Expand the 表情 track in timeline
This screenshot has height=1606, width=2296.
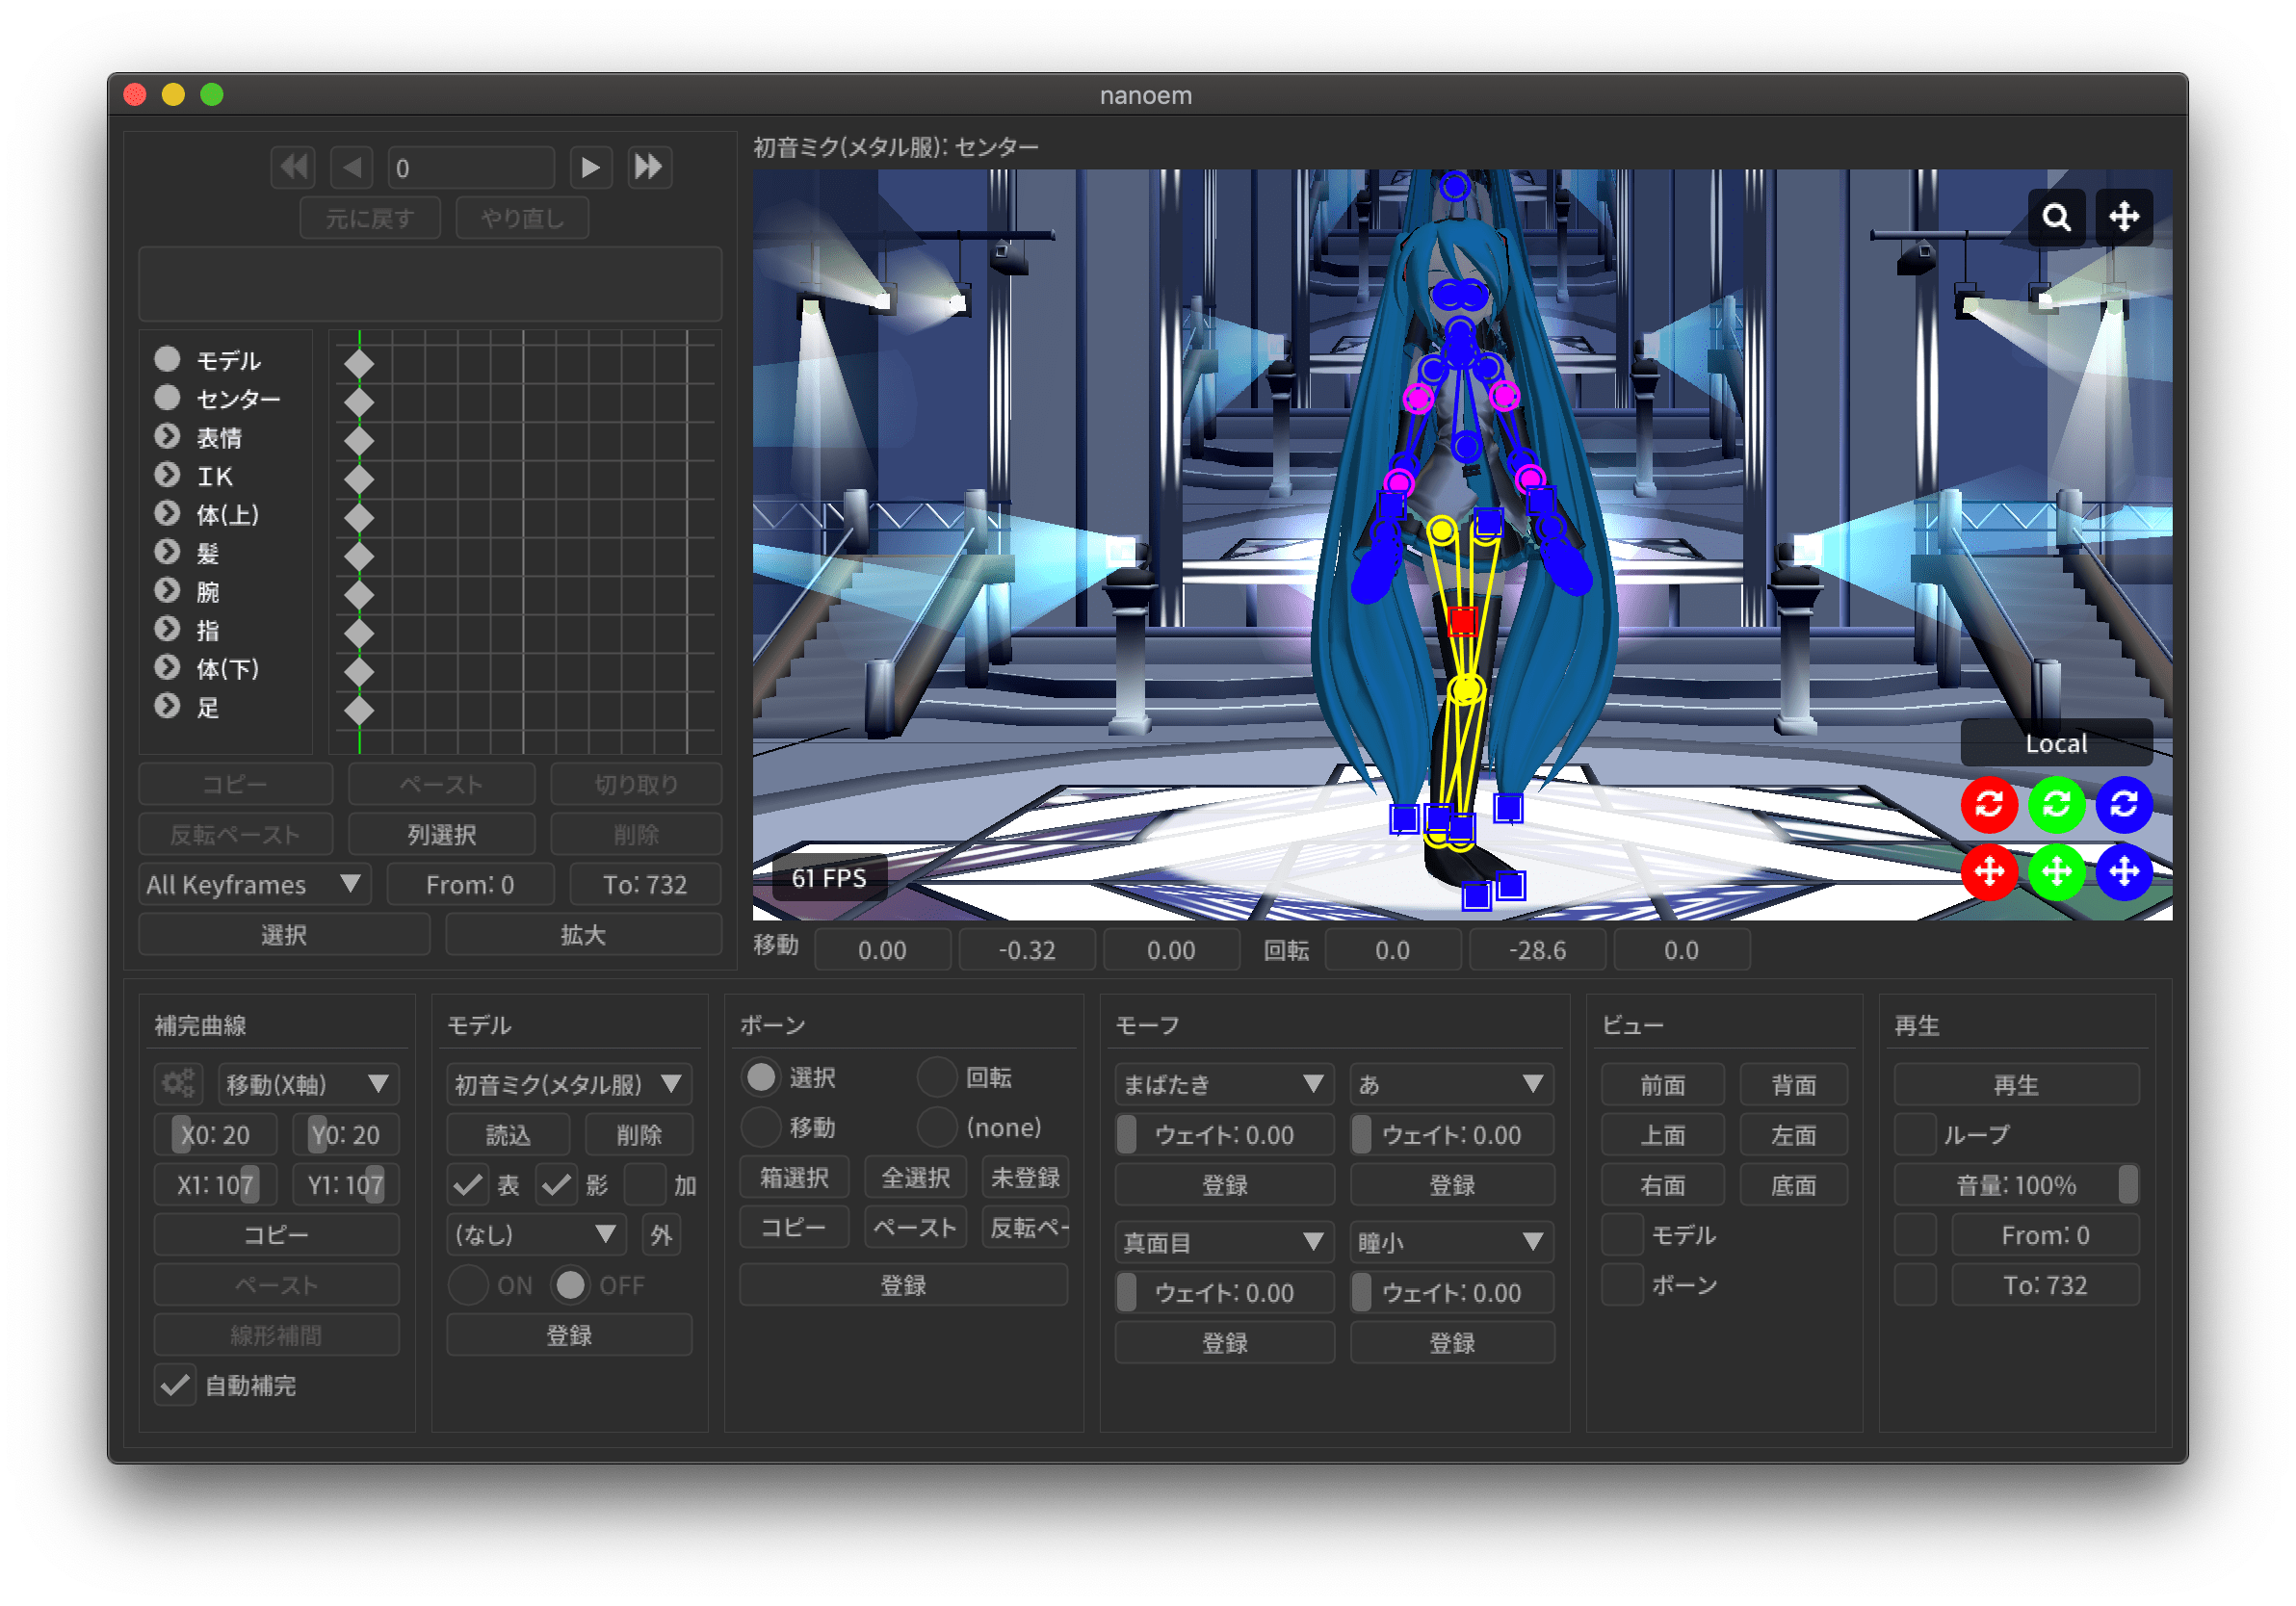pyautogui.click(x=167, y=437)
